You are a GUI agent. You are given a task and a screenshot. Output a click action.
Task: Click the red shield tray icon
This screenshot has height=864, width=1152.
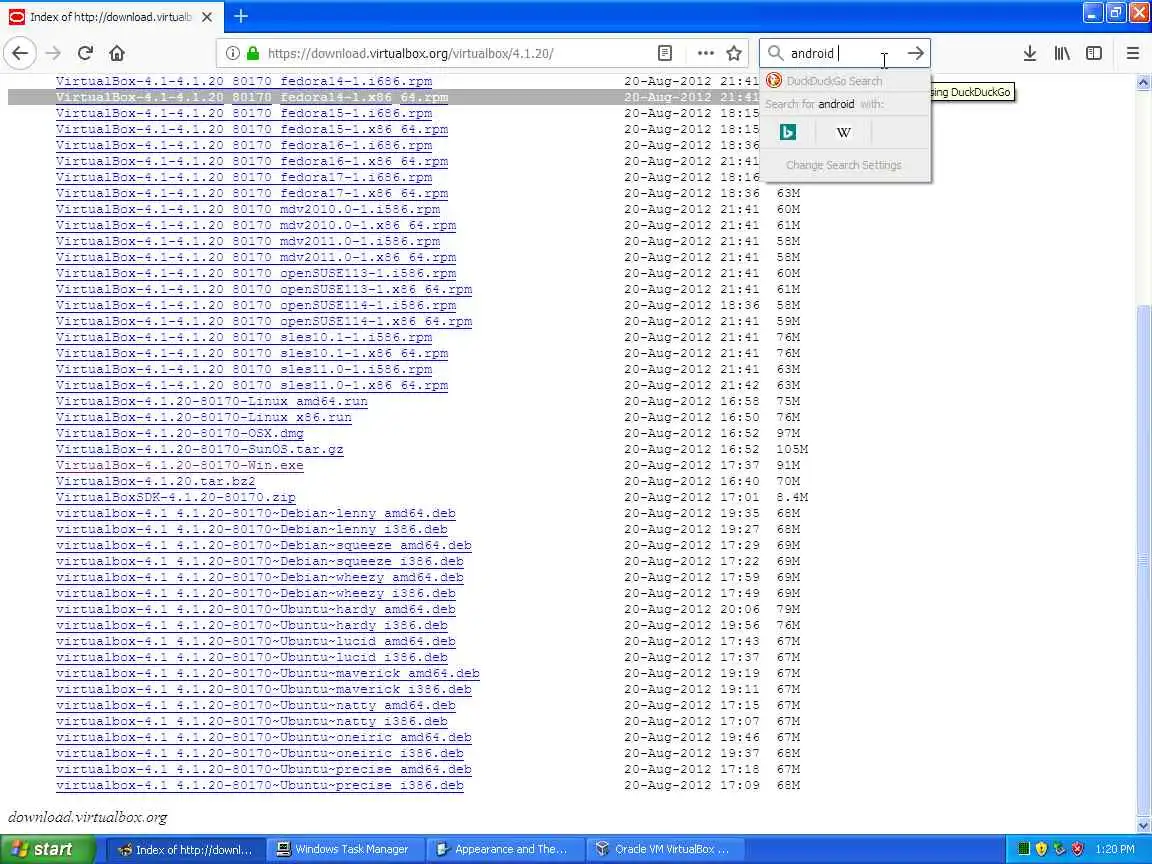tap(1077, 849)
